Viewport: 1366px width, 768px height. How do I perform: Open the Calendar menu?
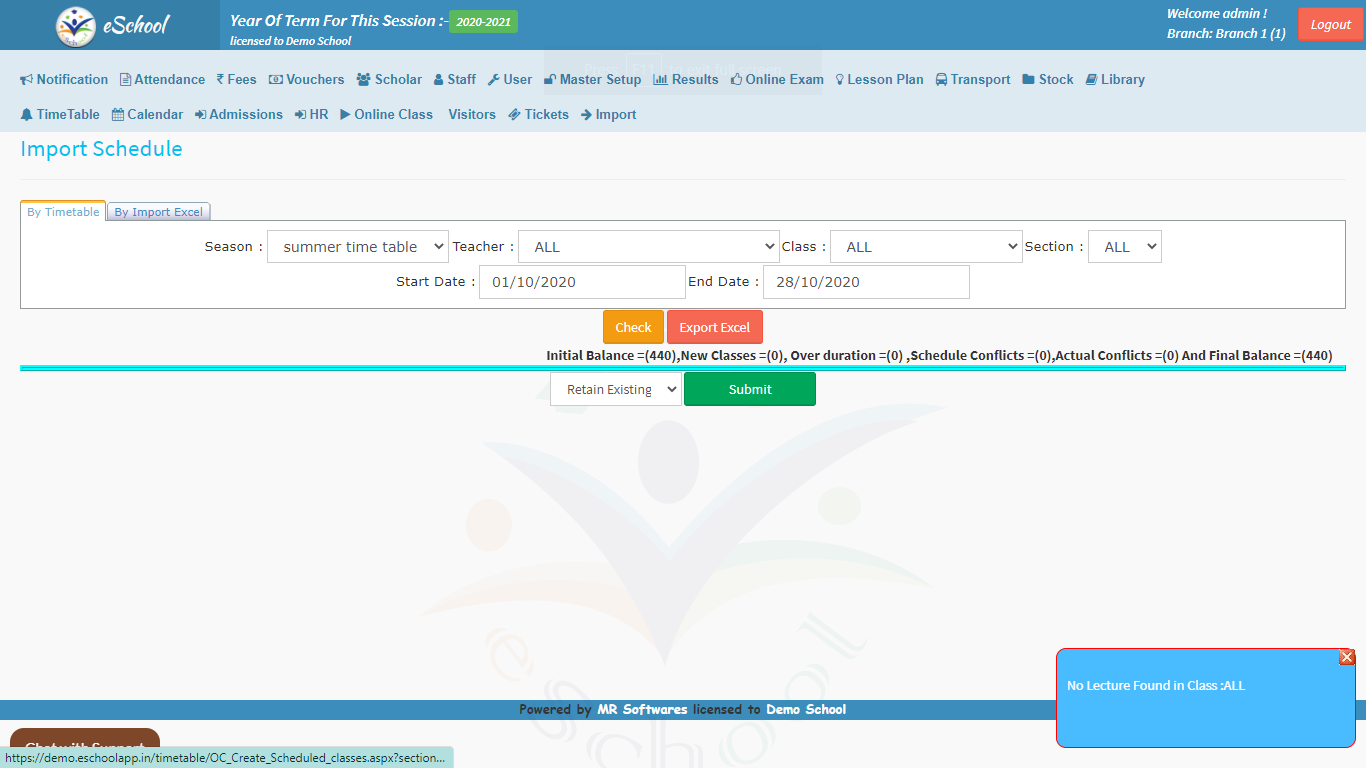147,115
